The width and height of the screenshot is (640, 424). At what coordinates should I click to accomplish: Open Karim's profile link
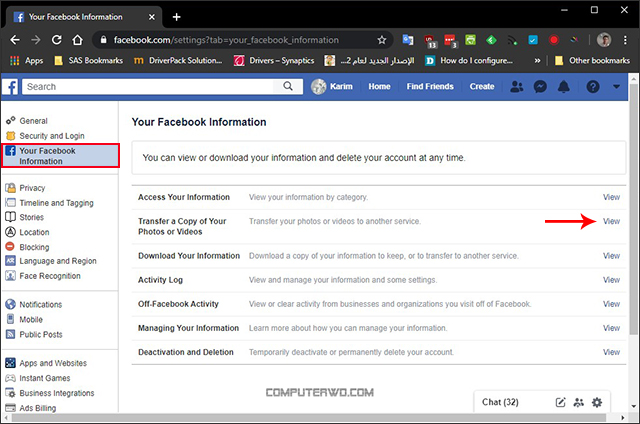pyautogui.click(x=332, y=87)
